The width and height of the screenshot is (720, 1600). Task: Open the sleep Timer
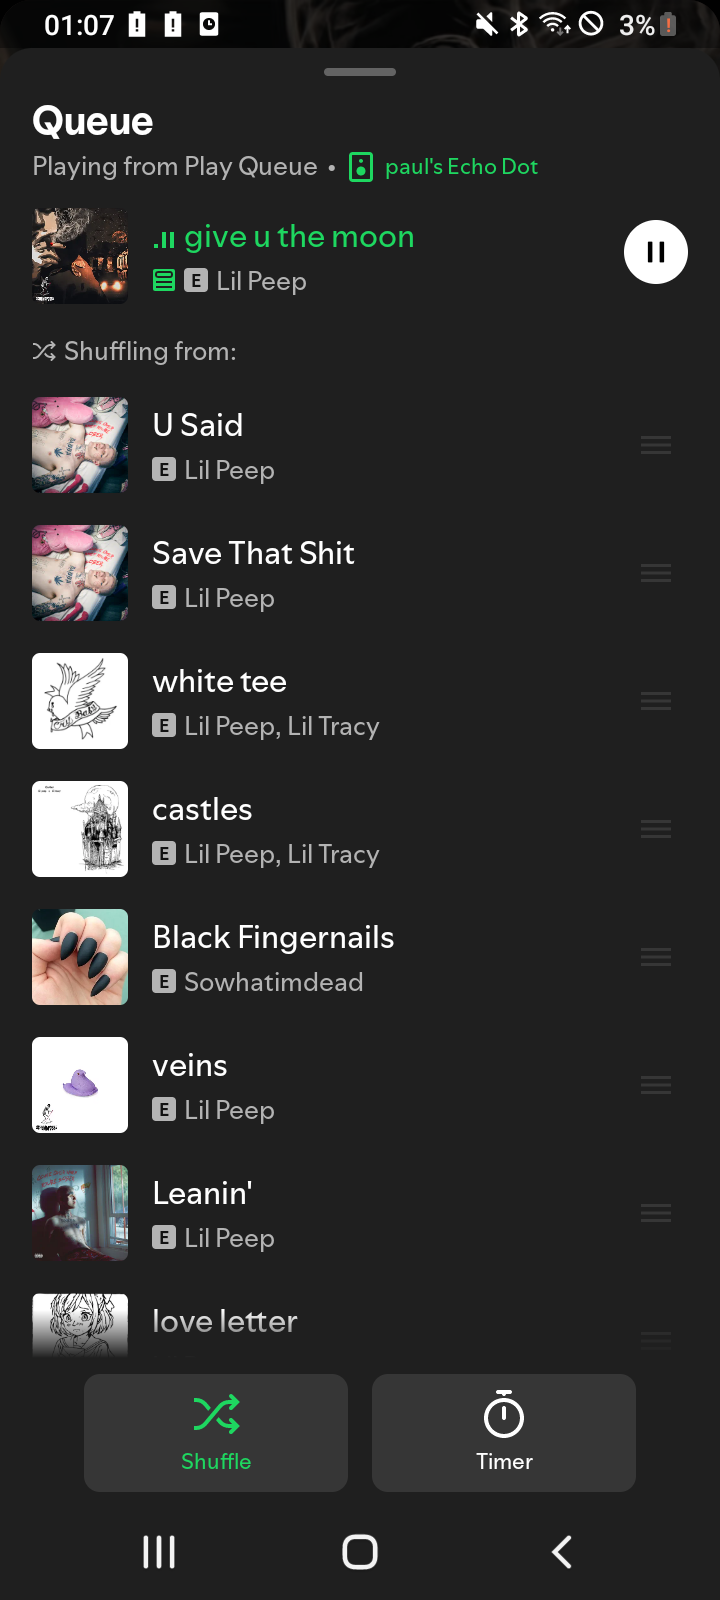[504, 1432]
